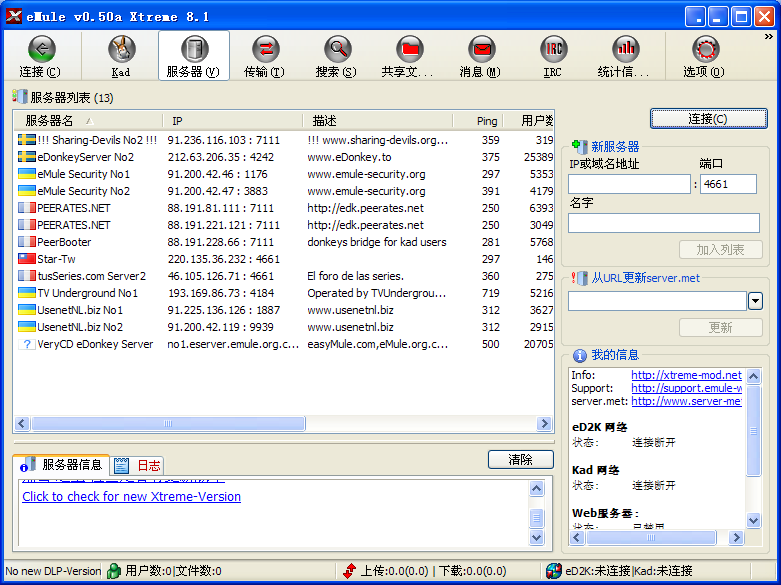Click the Update (更新) button
Screen dimensions: 781x585
click(x=720, y=327)
